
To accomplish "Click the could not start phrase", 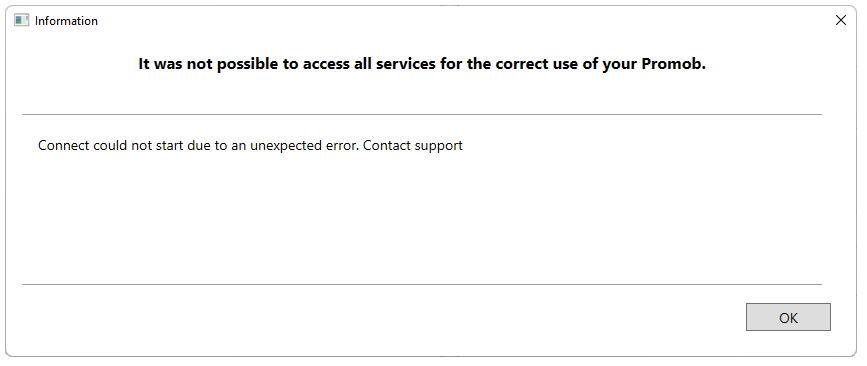I will [x=155, y=145].
